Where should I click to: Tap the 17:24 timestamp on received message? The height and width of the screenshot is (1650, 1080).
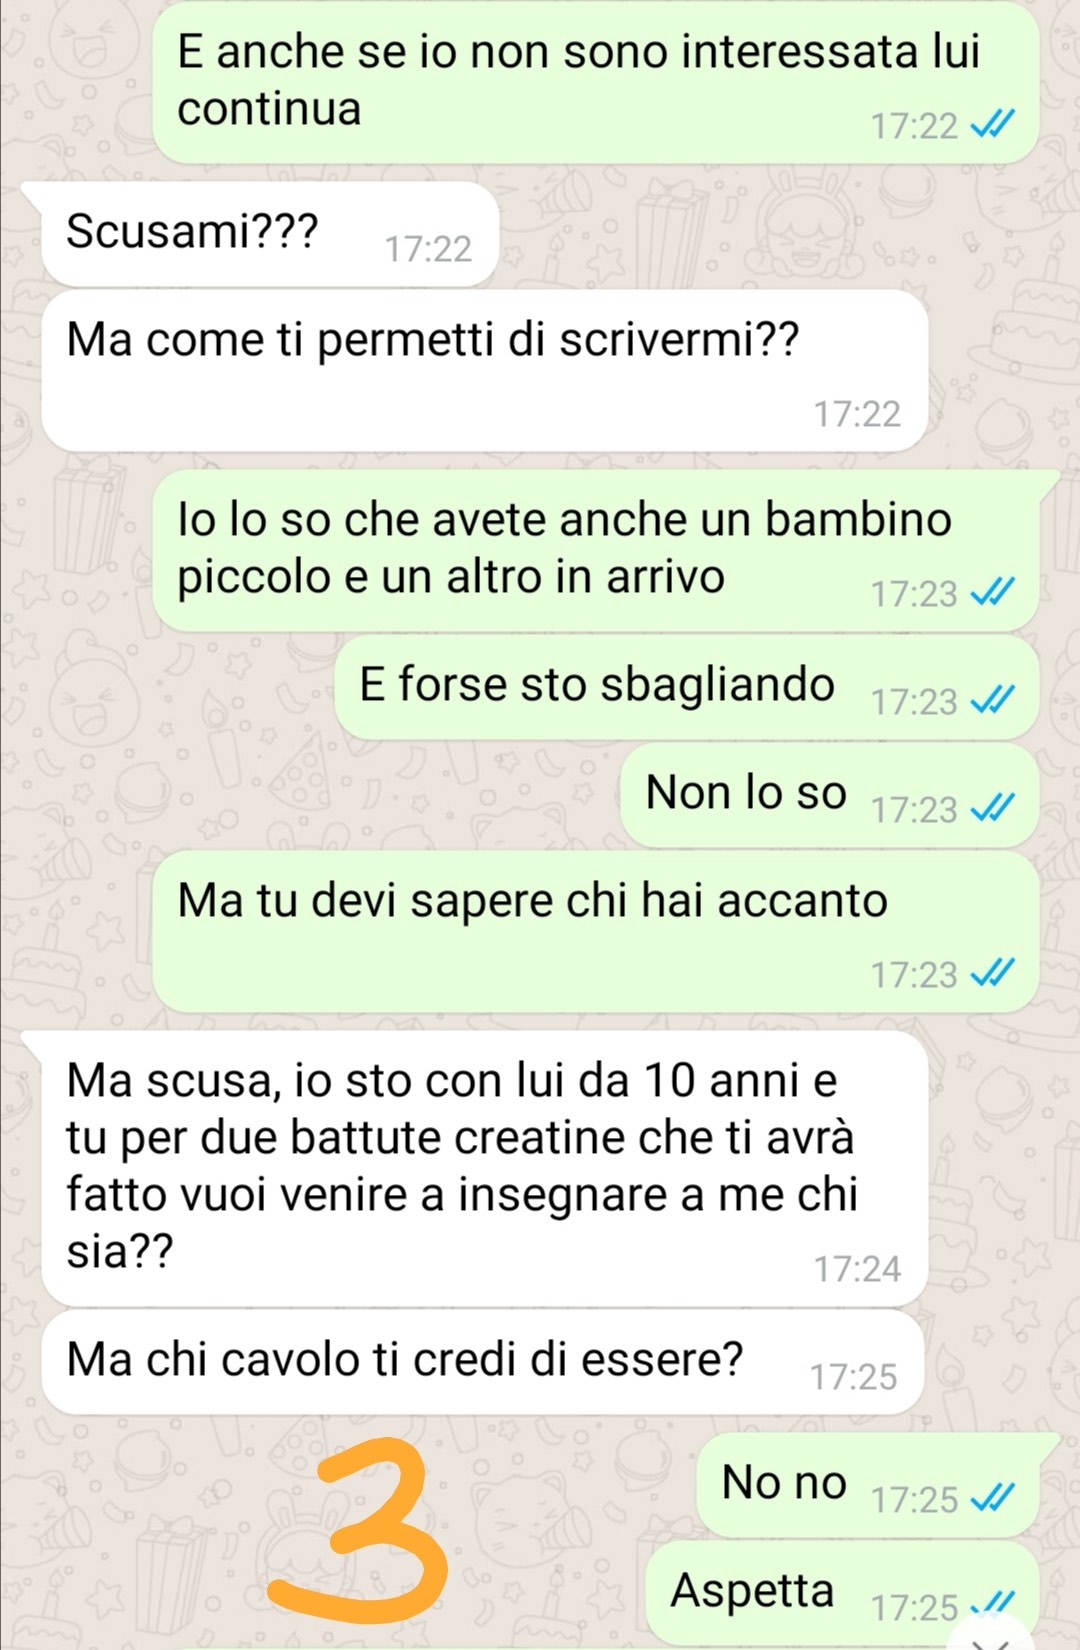(x=857, y=1269)
